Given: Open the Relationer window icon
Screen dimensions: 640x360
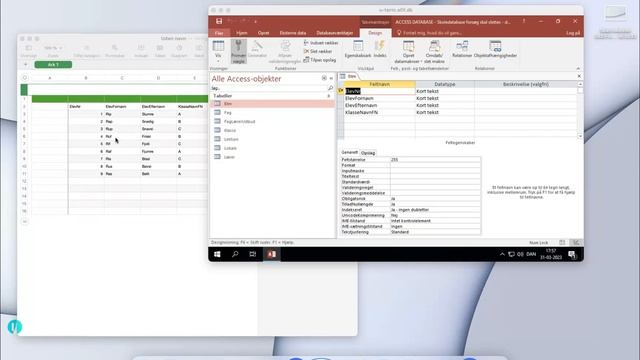Looking at the screenshot, I should [462, 49].
